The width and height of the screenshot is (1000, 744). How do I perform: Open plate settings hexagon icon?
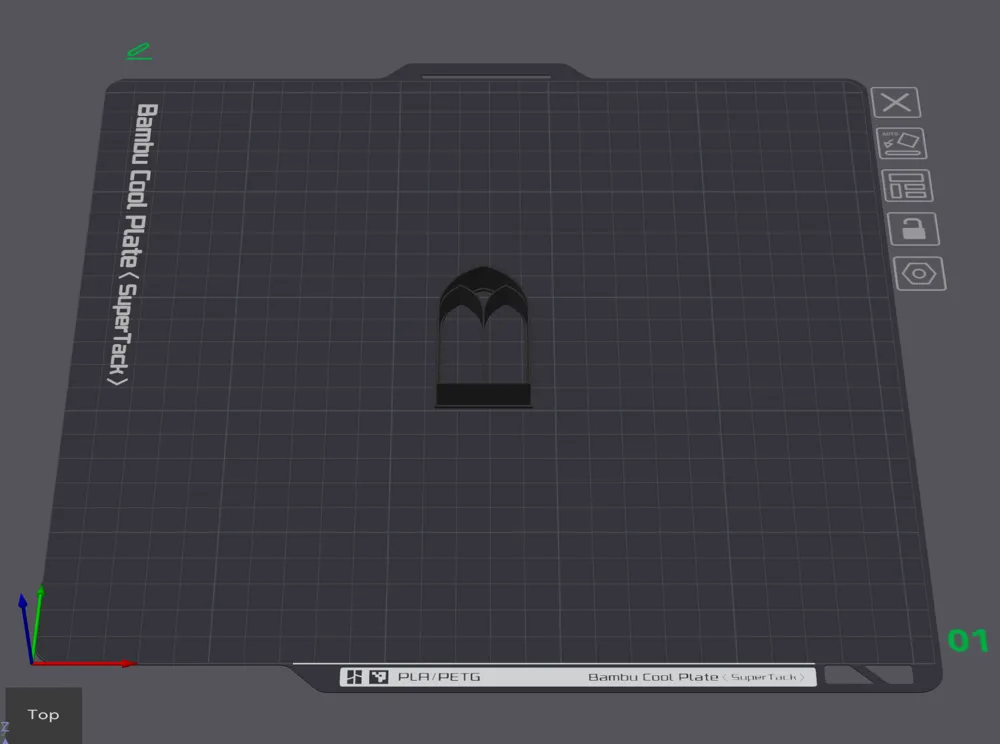(x=920, y=274)
